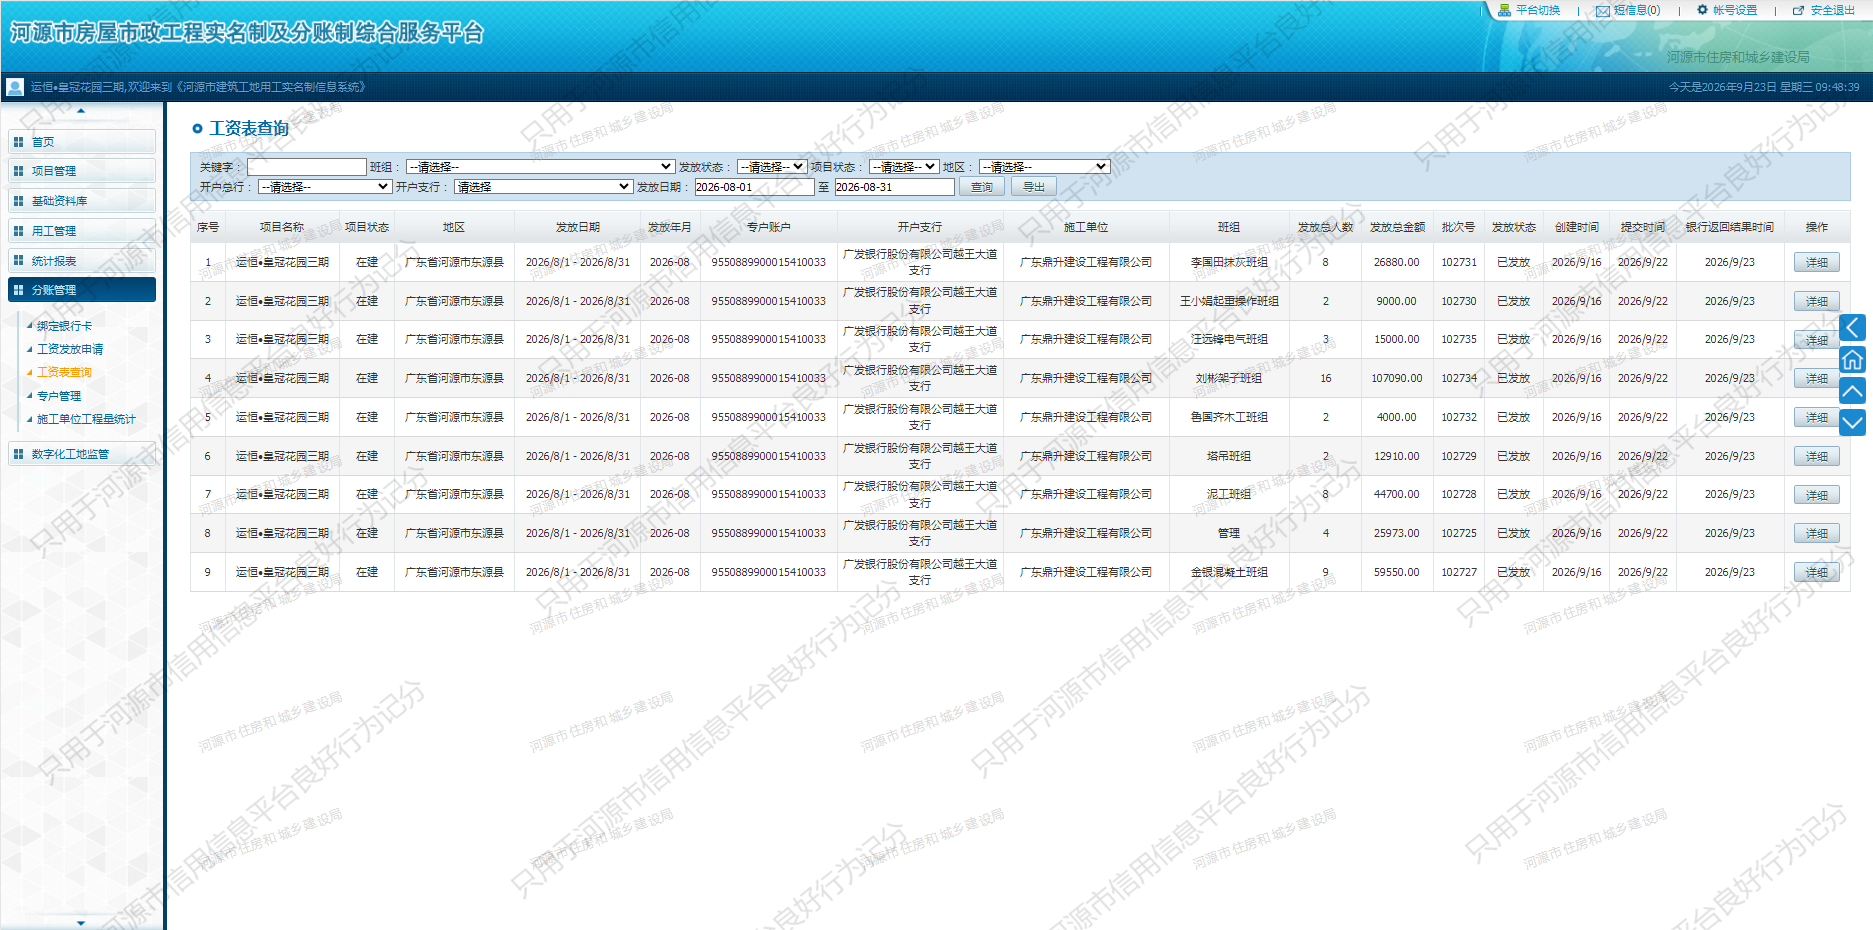The height and width of the screenshot is (930, 1873).
Task: Click the batch number 102735 cell
Action: coord(1459,339)
